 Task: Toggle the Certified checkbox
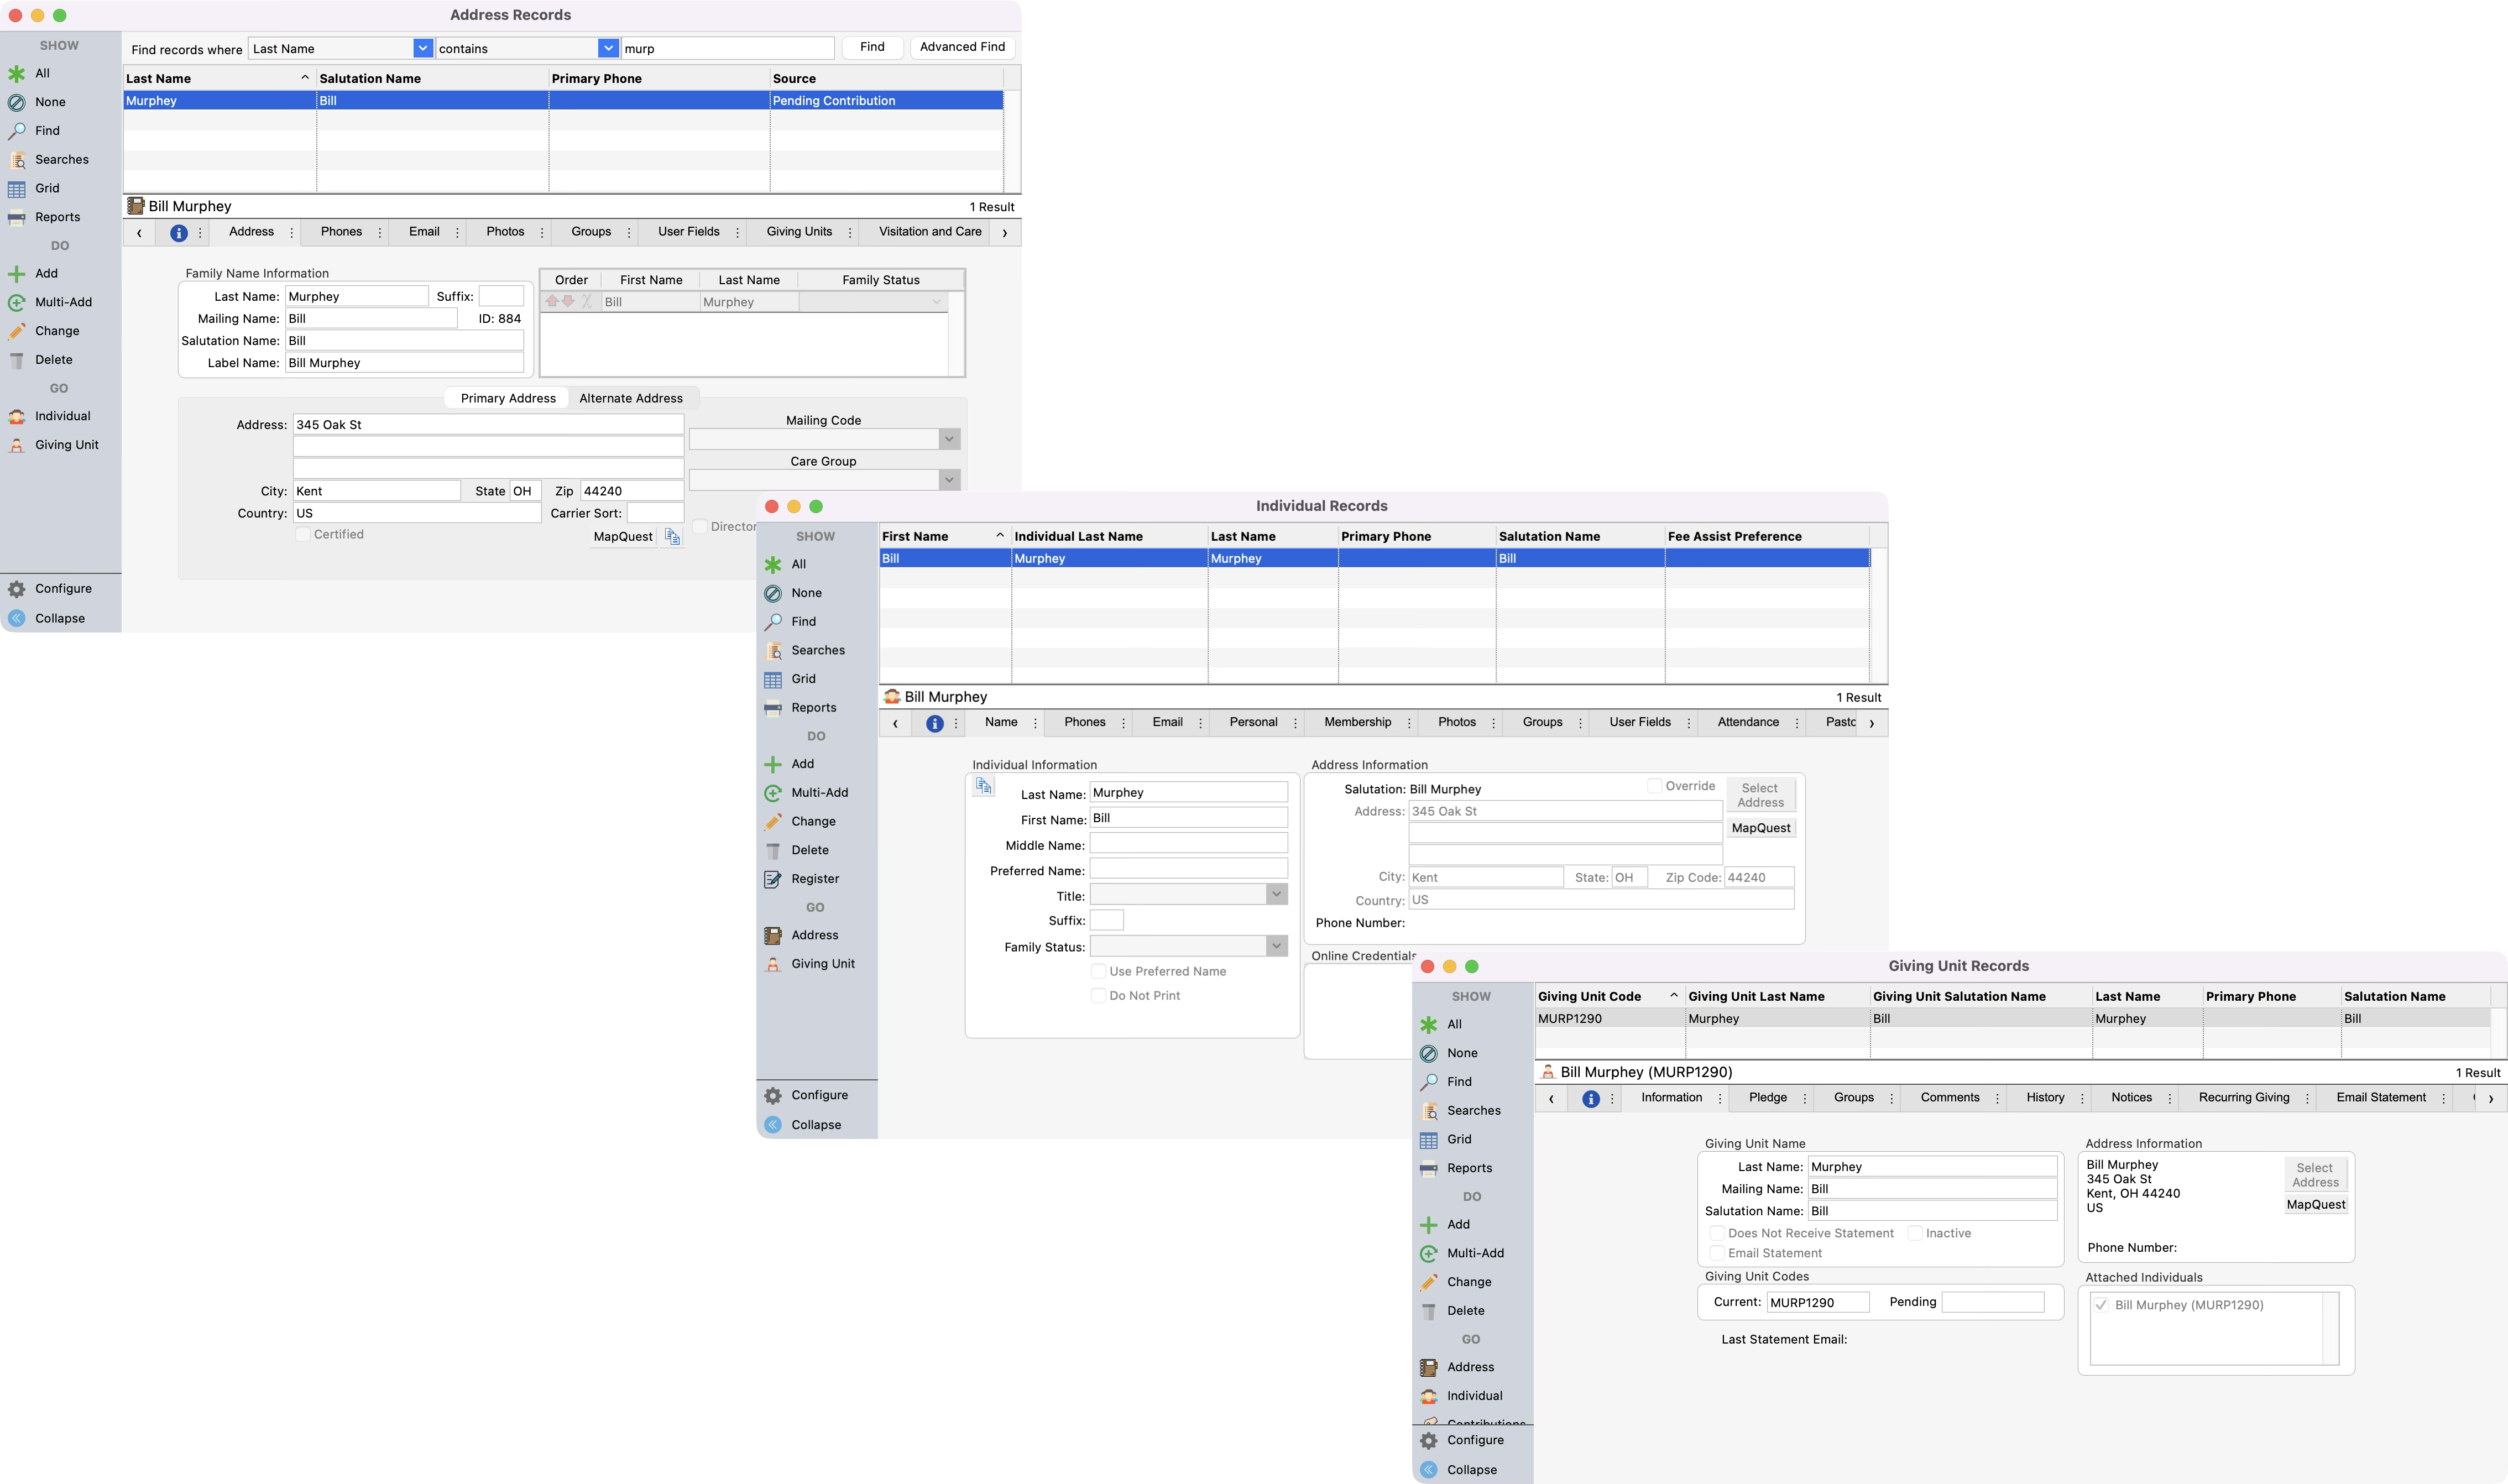click(x=303, y=535)
